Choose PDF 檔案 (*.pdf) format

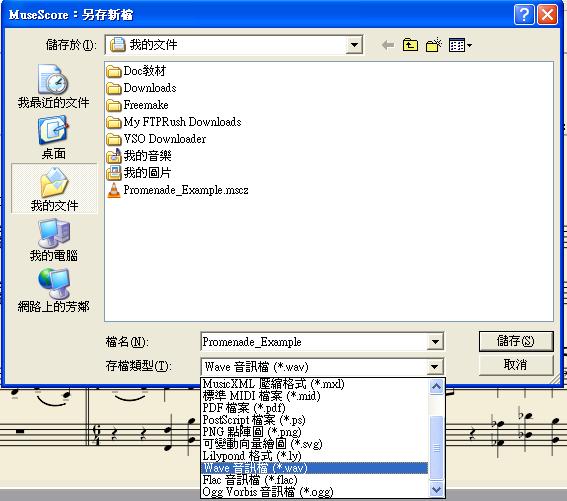click(x=244, y=408)
